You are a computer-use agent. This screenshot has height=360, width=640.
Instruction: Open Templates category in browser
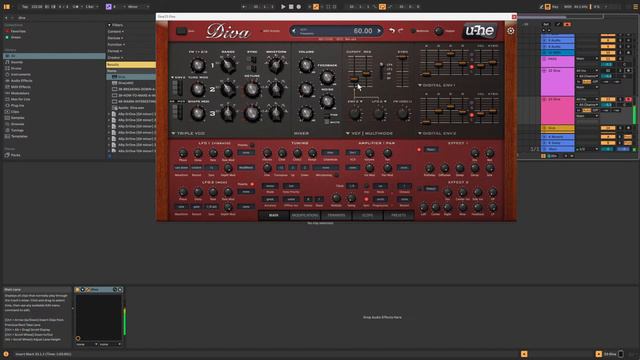click(19, 136)
